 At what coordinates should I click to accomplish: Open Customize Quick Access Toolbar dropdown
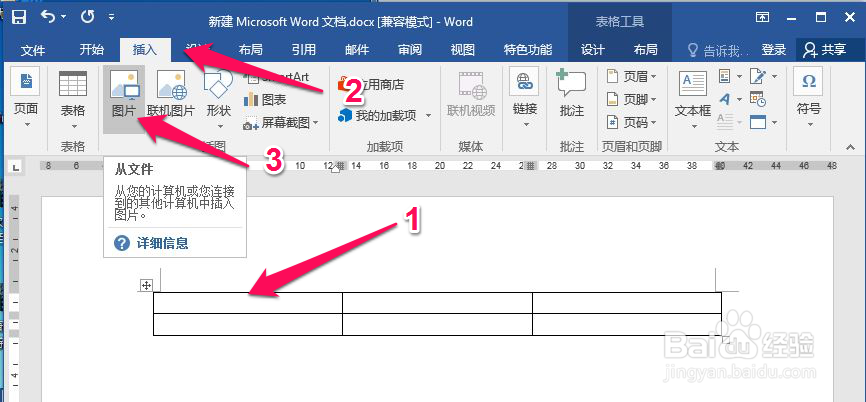112,17
